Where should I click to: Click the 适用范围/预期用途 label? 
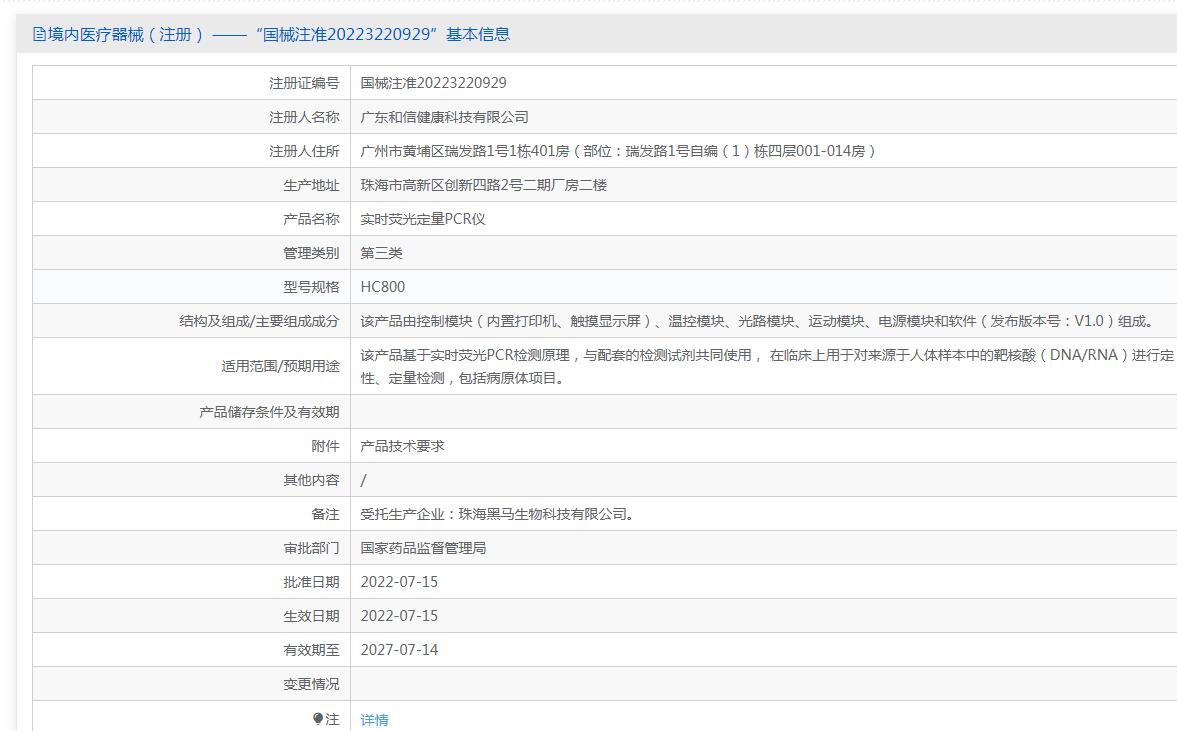280,366
